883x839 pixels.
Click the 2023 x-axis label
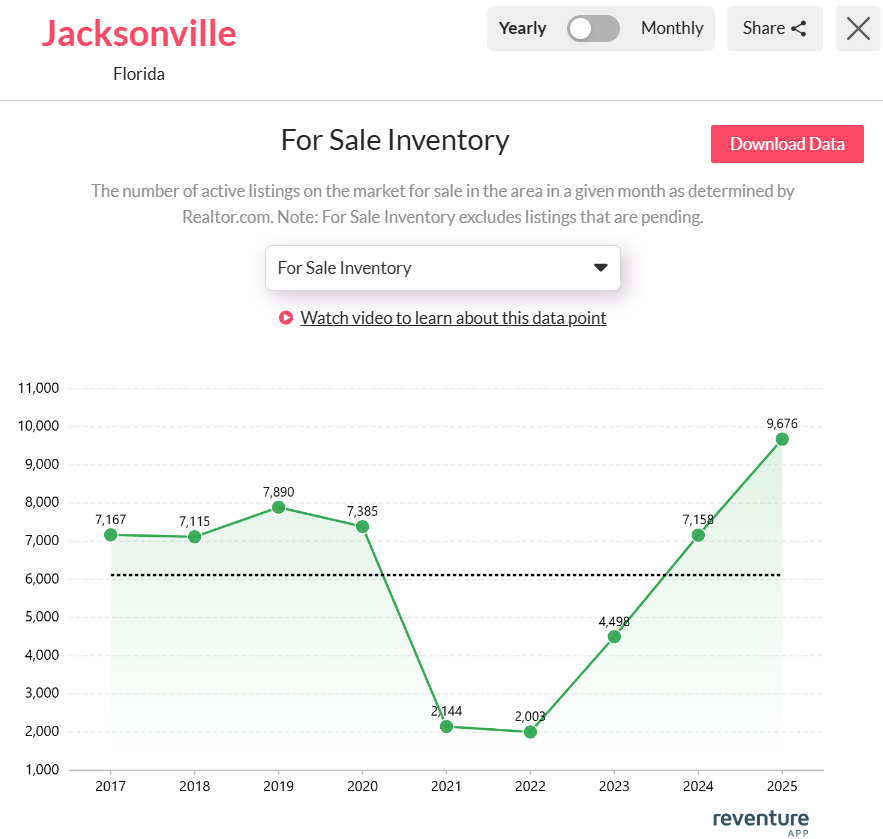[x=614, y=786]
